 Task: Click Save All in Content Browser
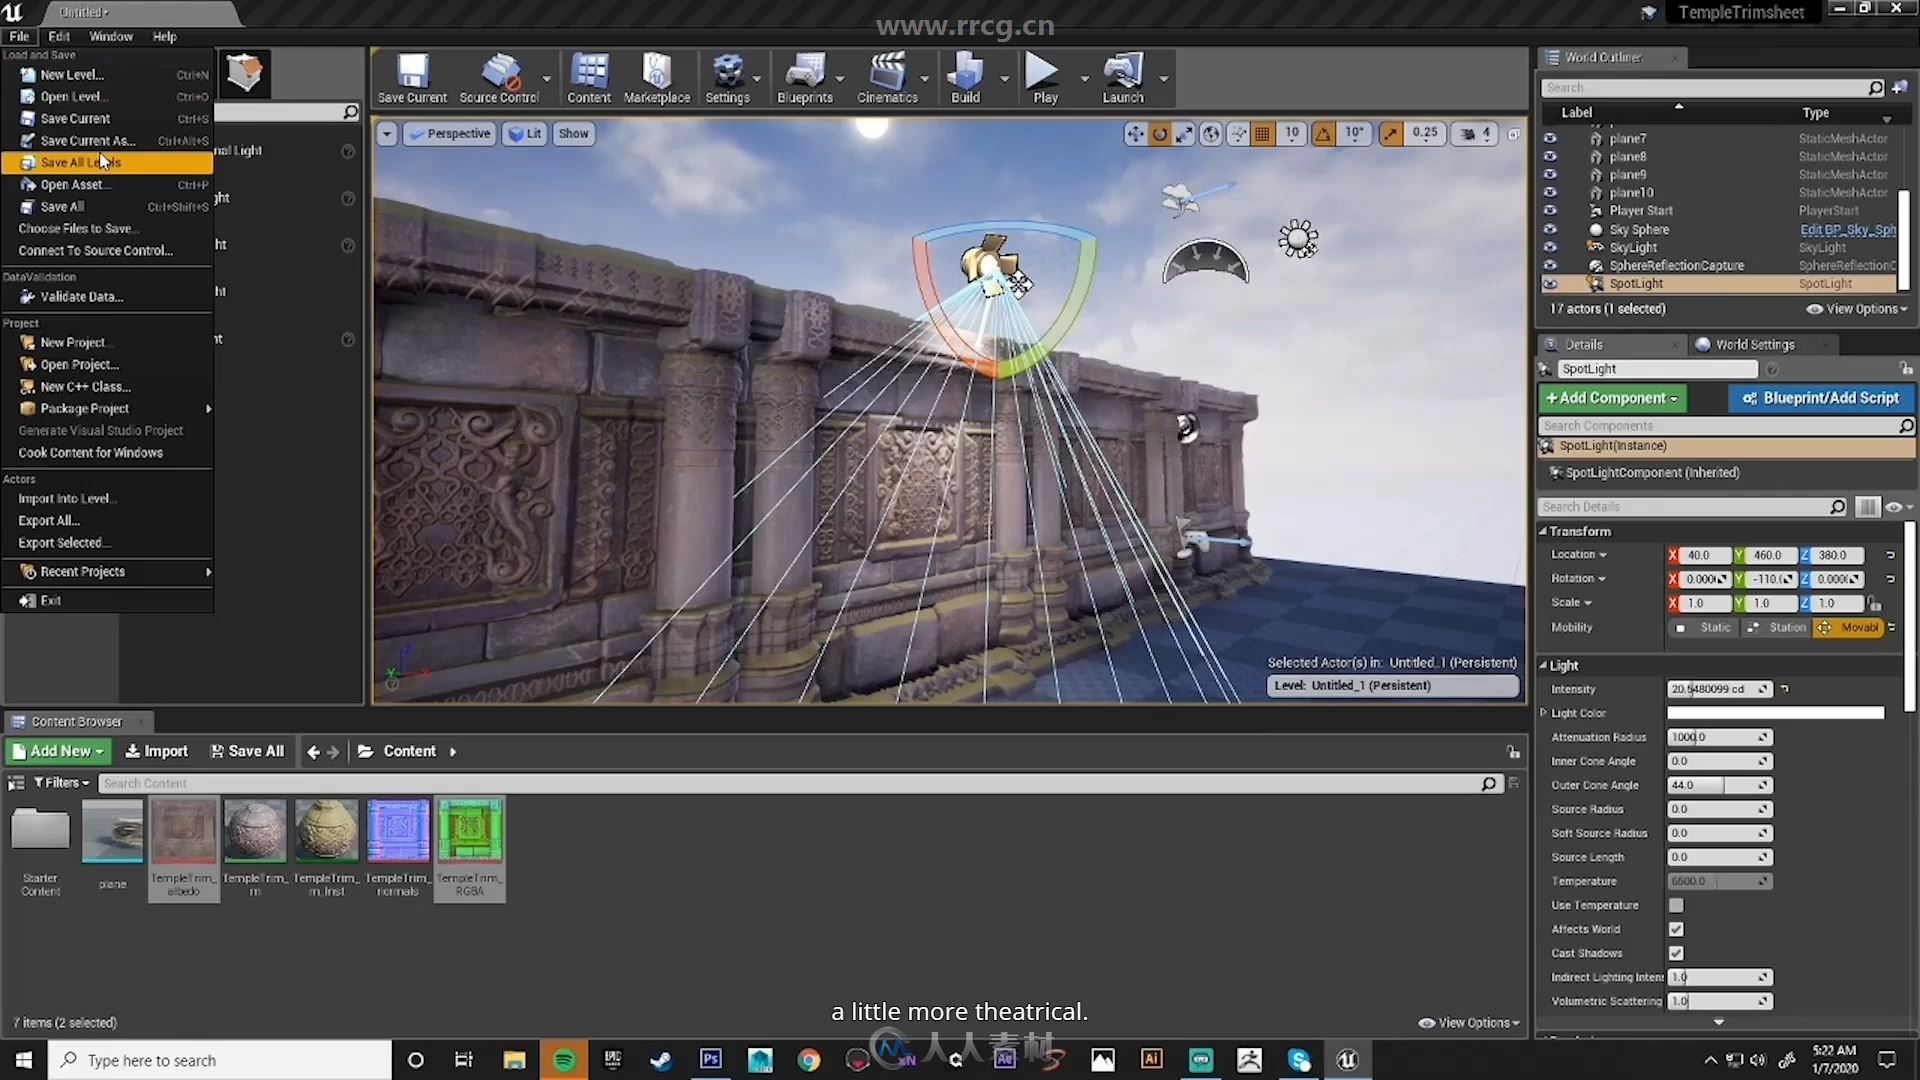click(247, 751)
